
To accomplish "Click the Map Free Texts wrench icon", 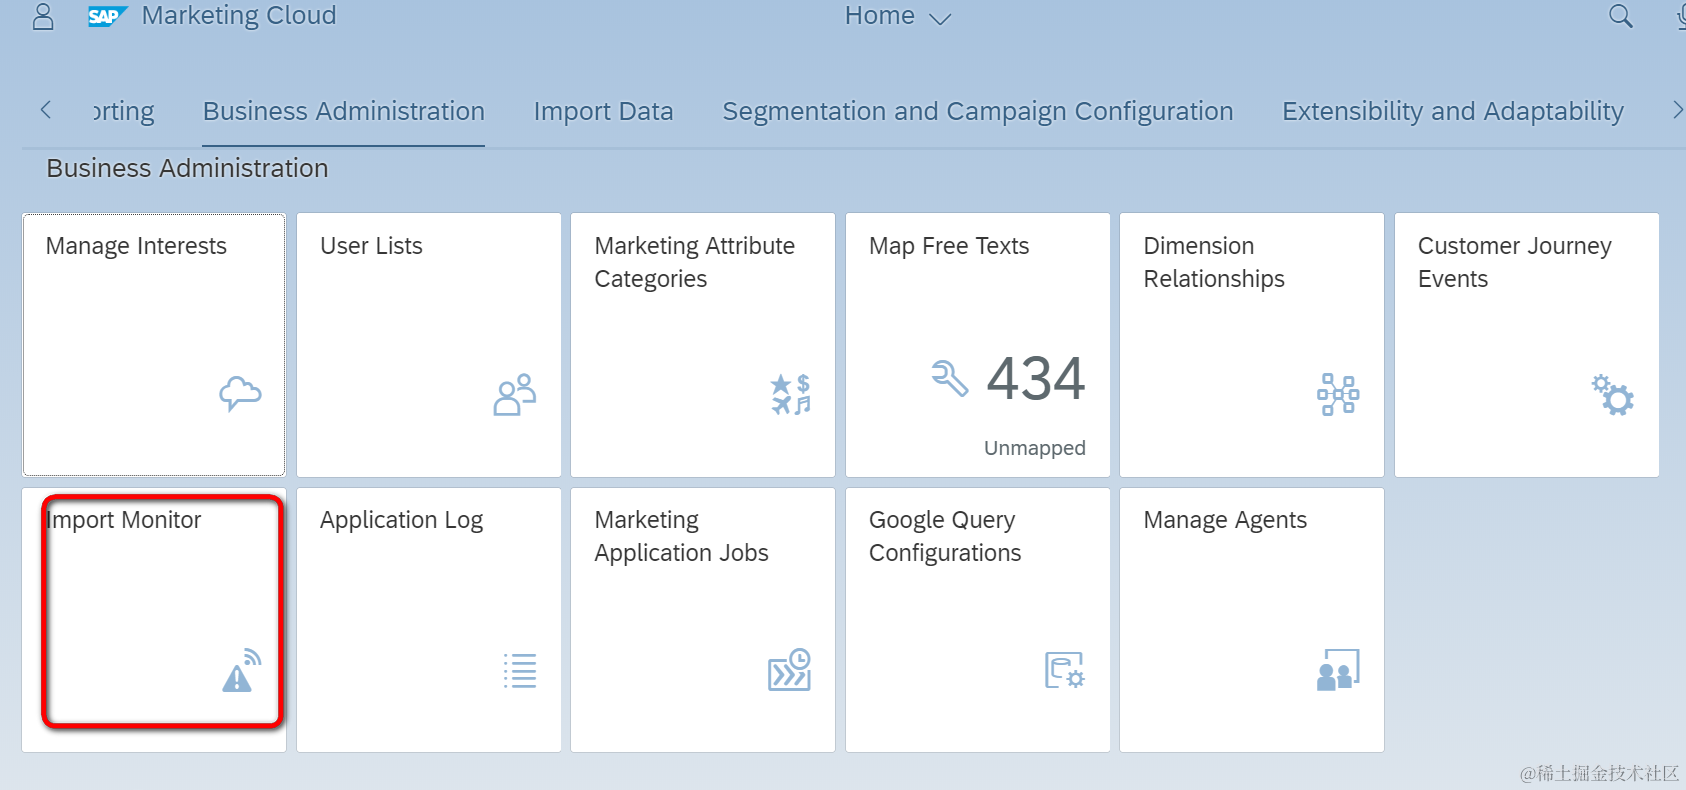I will (x=949, y=378).
